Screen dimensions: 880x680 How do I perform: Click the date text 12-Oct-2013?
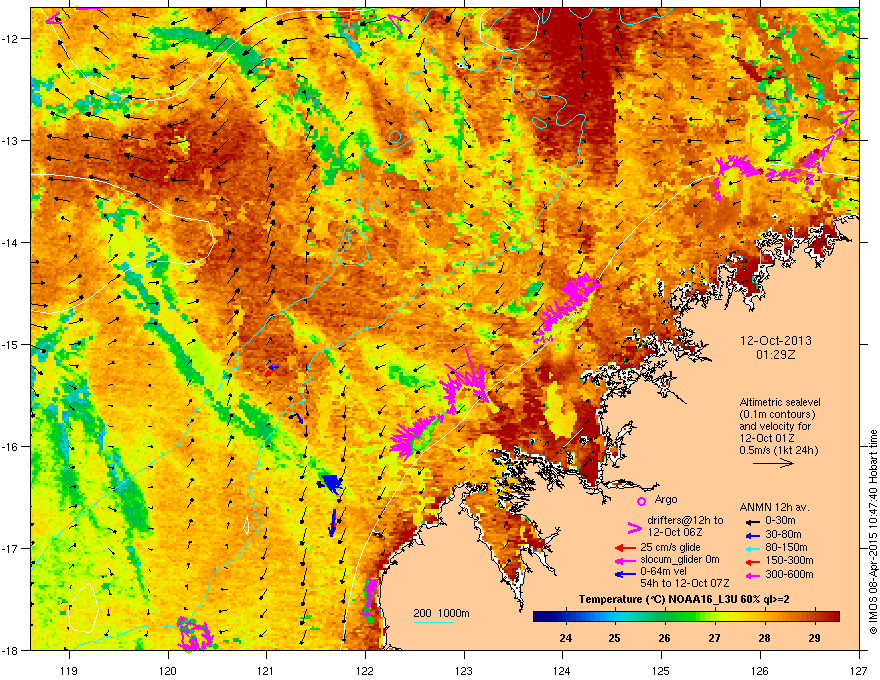point(776,341)
